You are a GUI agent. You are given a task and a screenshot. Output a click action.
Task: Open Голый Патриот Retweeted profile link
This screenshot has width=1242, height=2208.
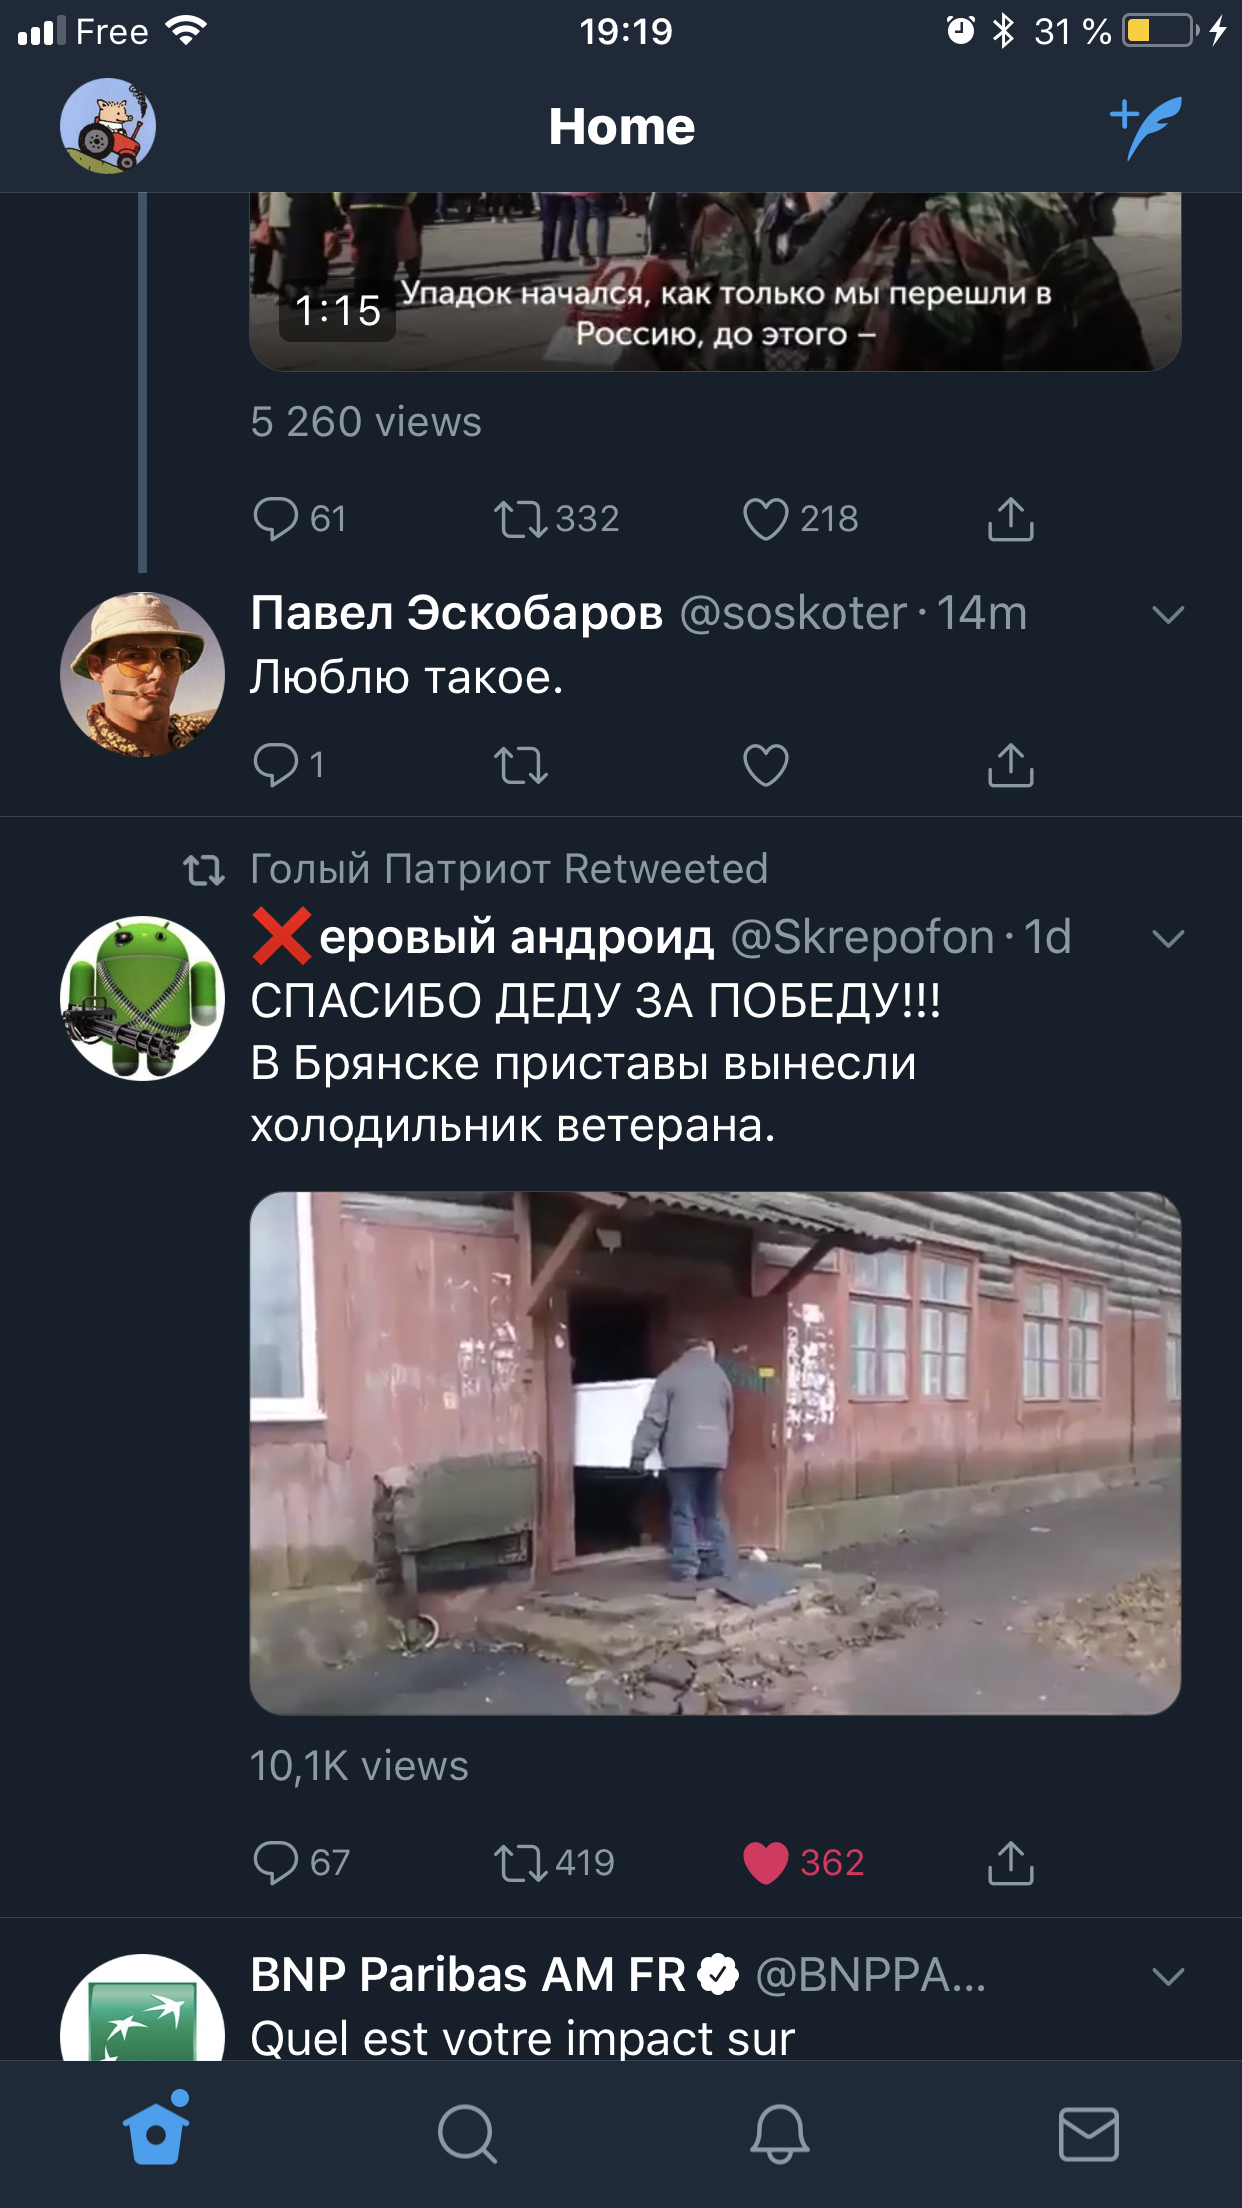(x=509, y=869)
